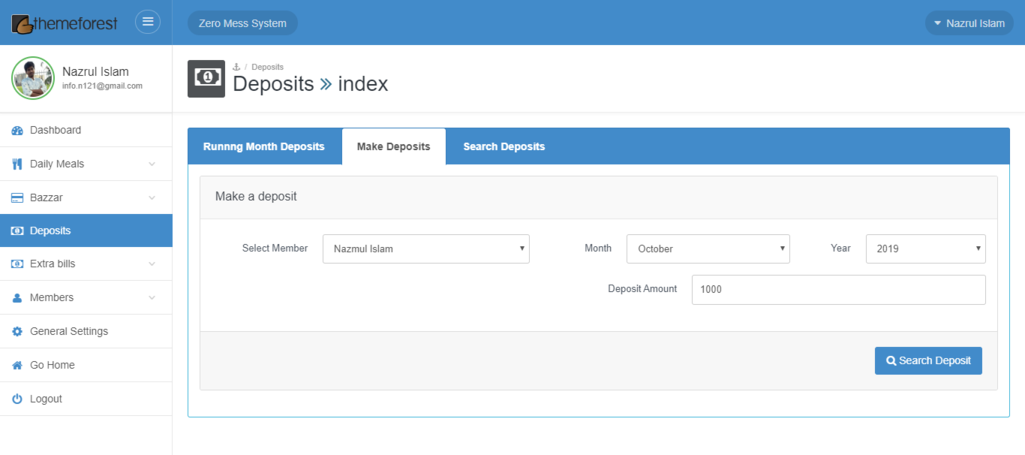Click the Zero Mess System button
The width and height of the screenshot is (1025, 455).
[x=242, y=23]
